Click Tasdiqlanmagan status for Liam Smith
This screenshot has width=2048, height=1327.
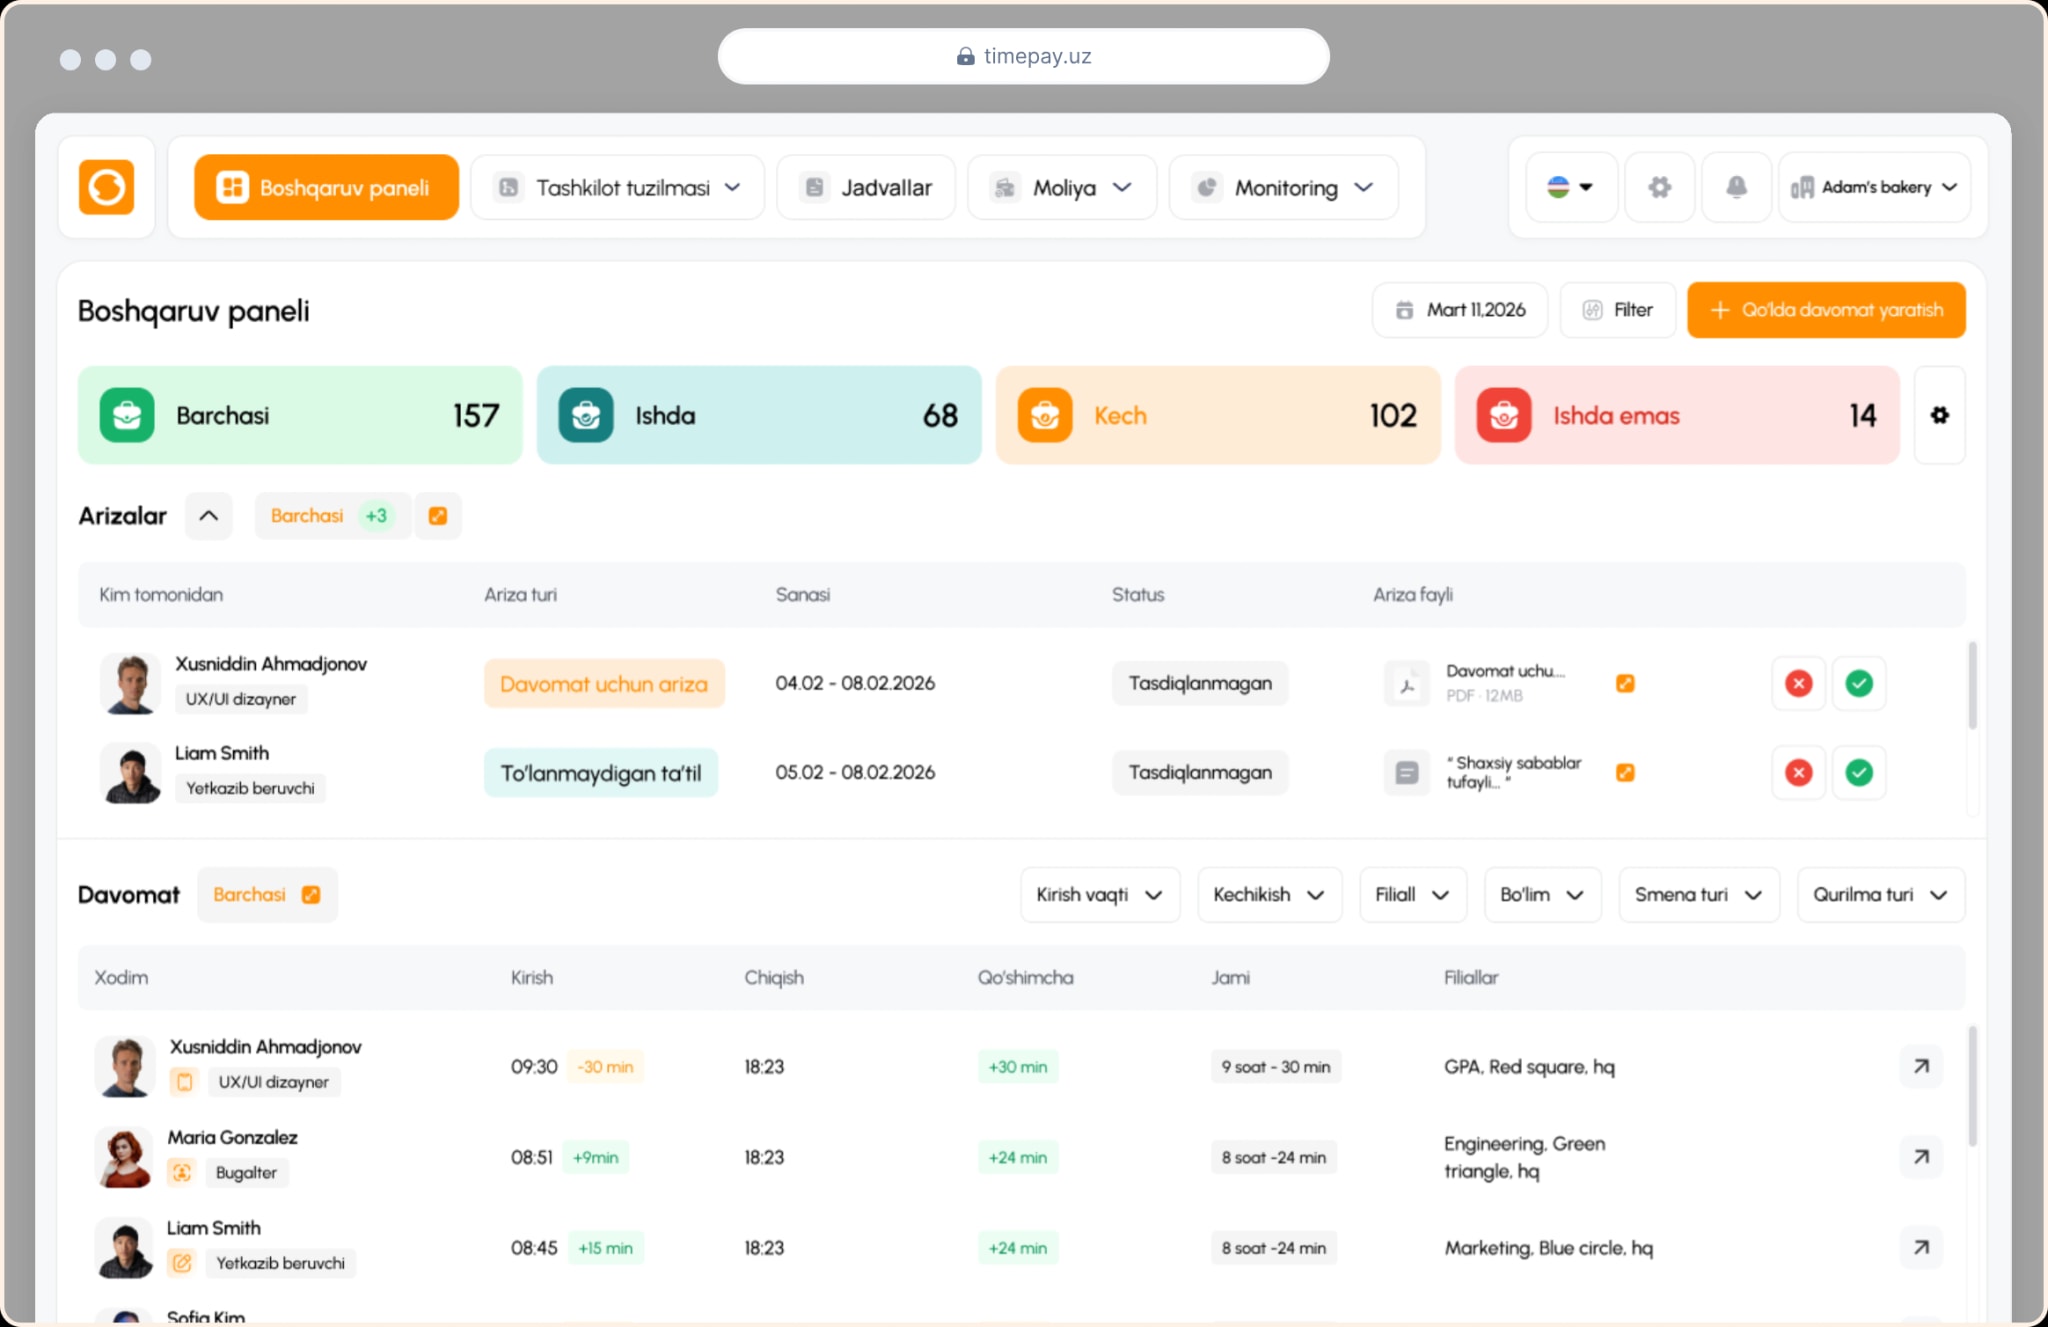[x=1200, y=772]
